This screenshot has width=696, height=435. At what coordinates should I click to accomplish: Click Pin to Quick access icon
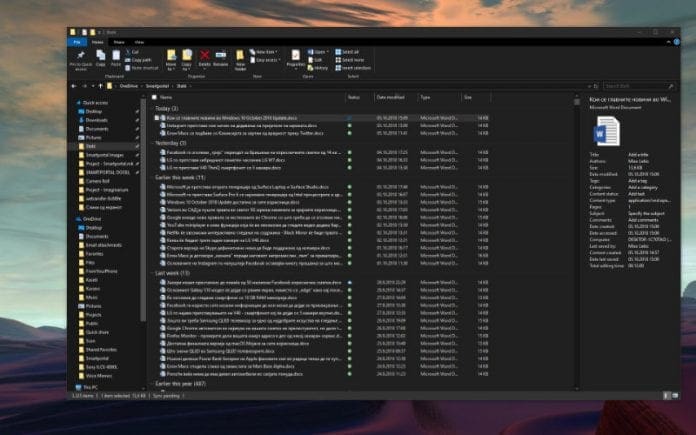tap(81, 55)
